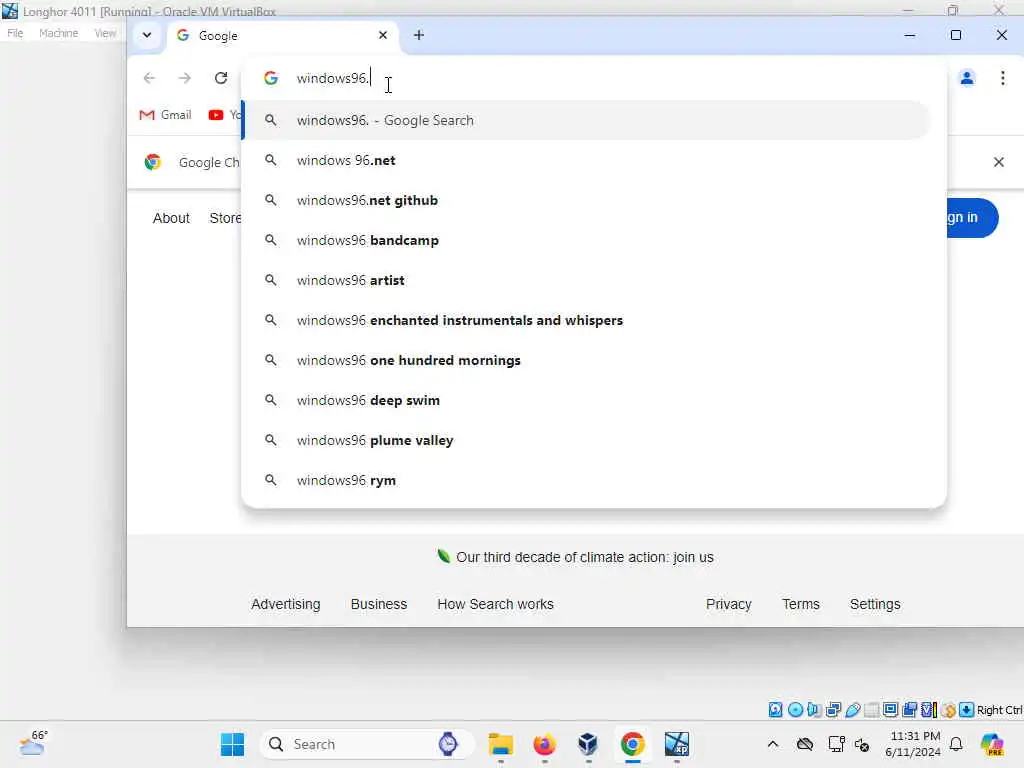
Task: Expand the system tray hidden icons chevron
Action: click(x=773, y=744)
